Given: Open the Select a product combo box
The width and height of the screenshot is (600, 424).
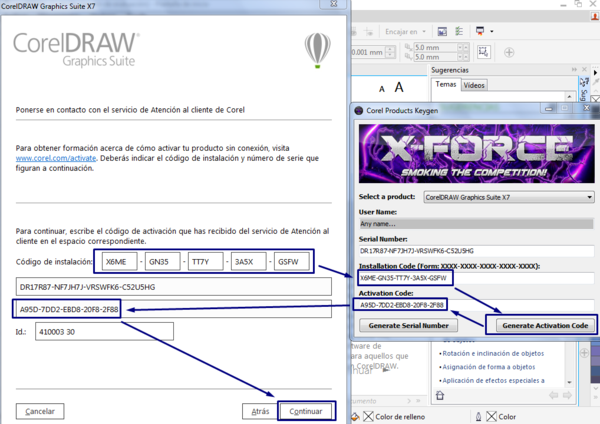Looking at the screenshot, I should (x=509, y=197).
